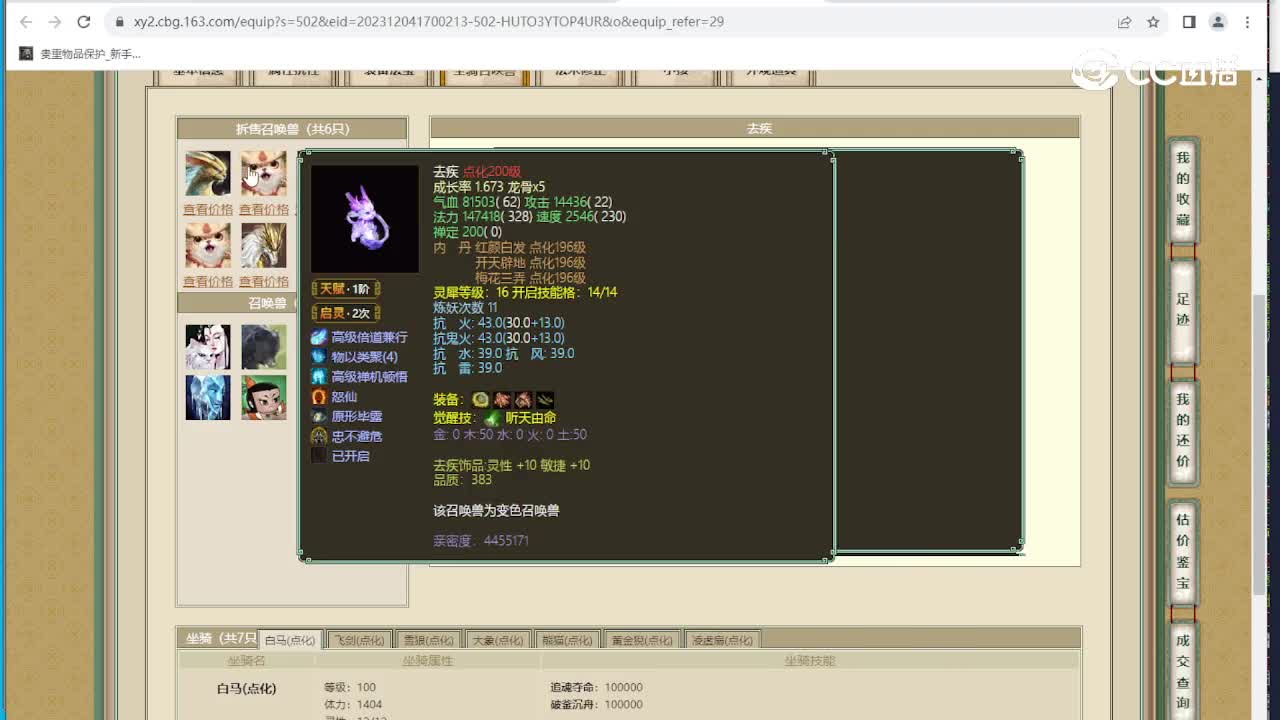Open the 估价鉴宝 side tab

click(1183, 551)
